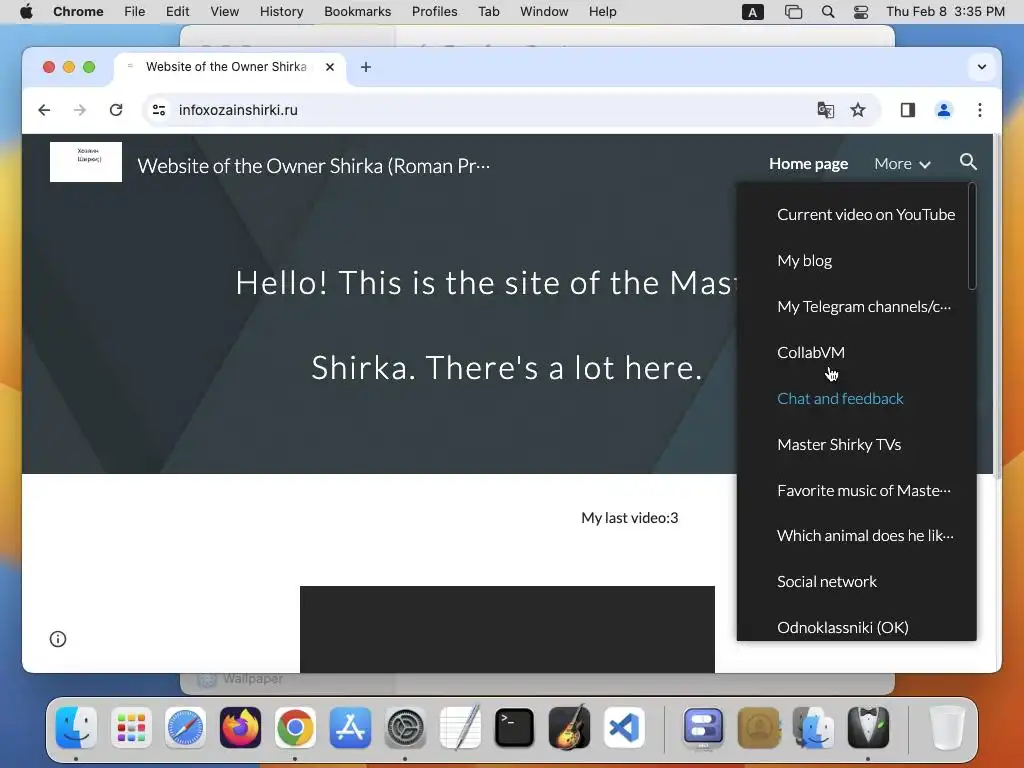Reload the page
This screenshot has height=768, width=1024.
pos(116,110)
